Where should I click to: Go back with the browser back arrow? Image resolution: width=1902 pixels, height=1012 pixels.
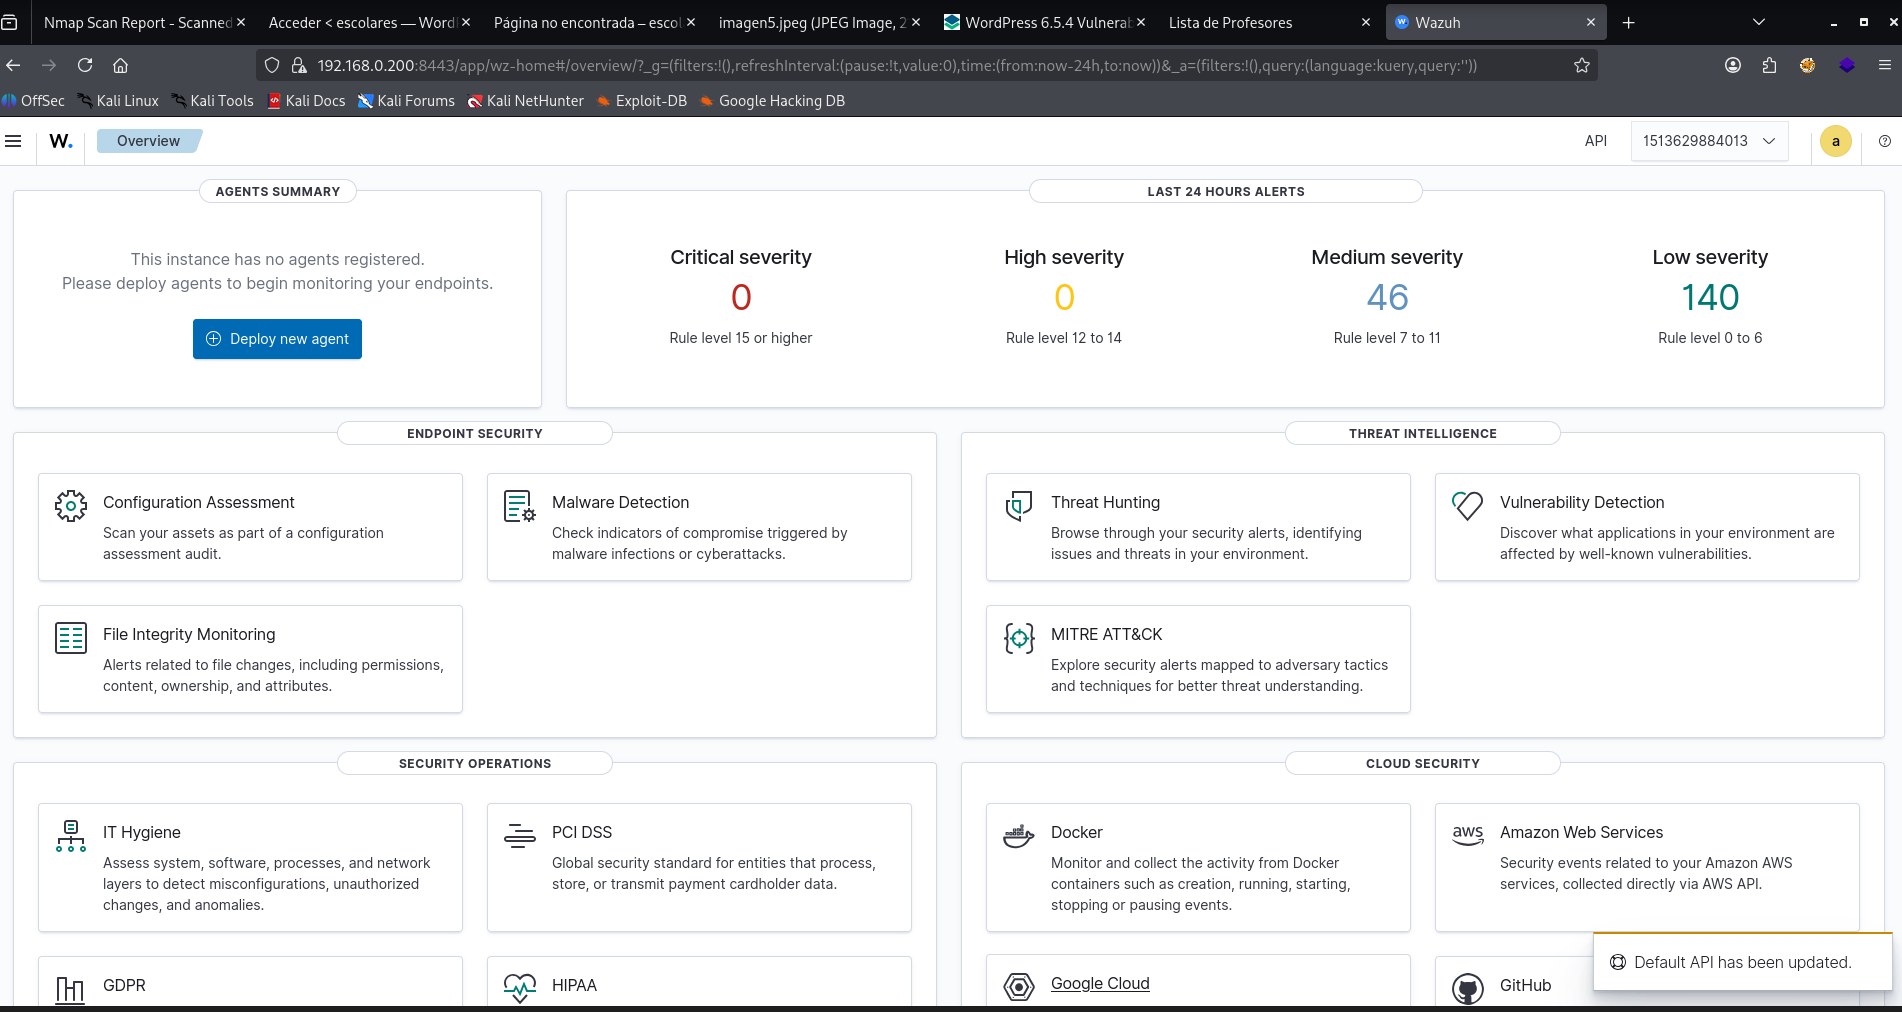(13, 65)
